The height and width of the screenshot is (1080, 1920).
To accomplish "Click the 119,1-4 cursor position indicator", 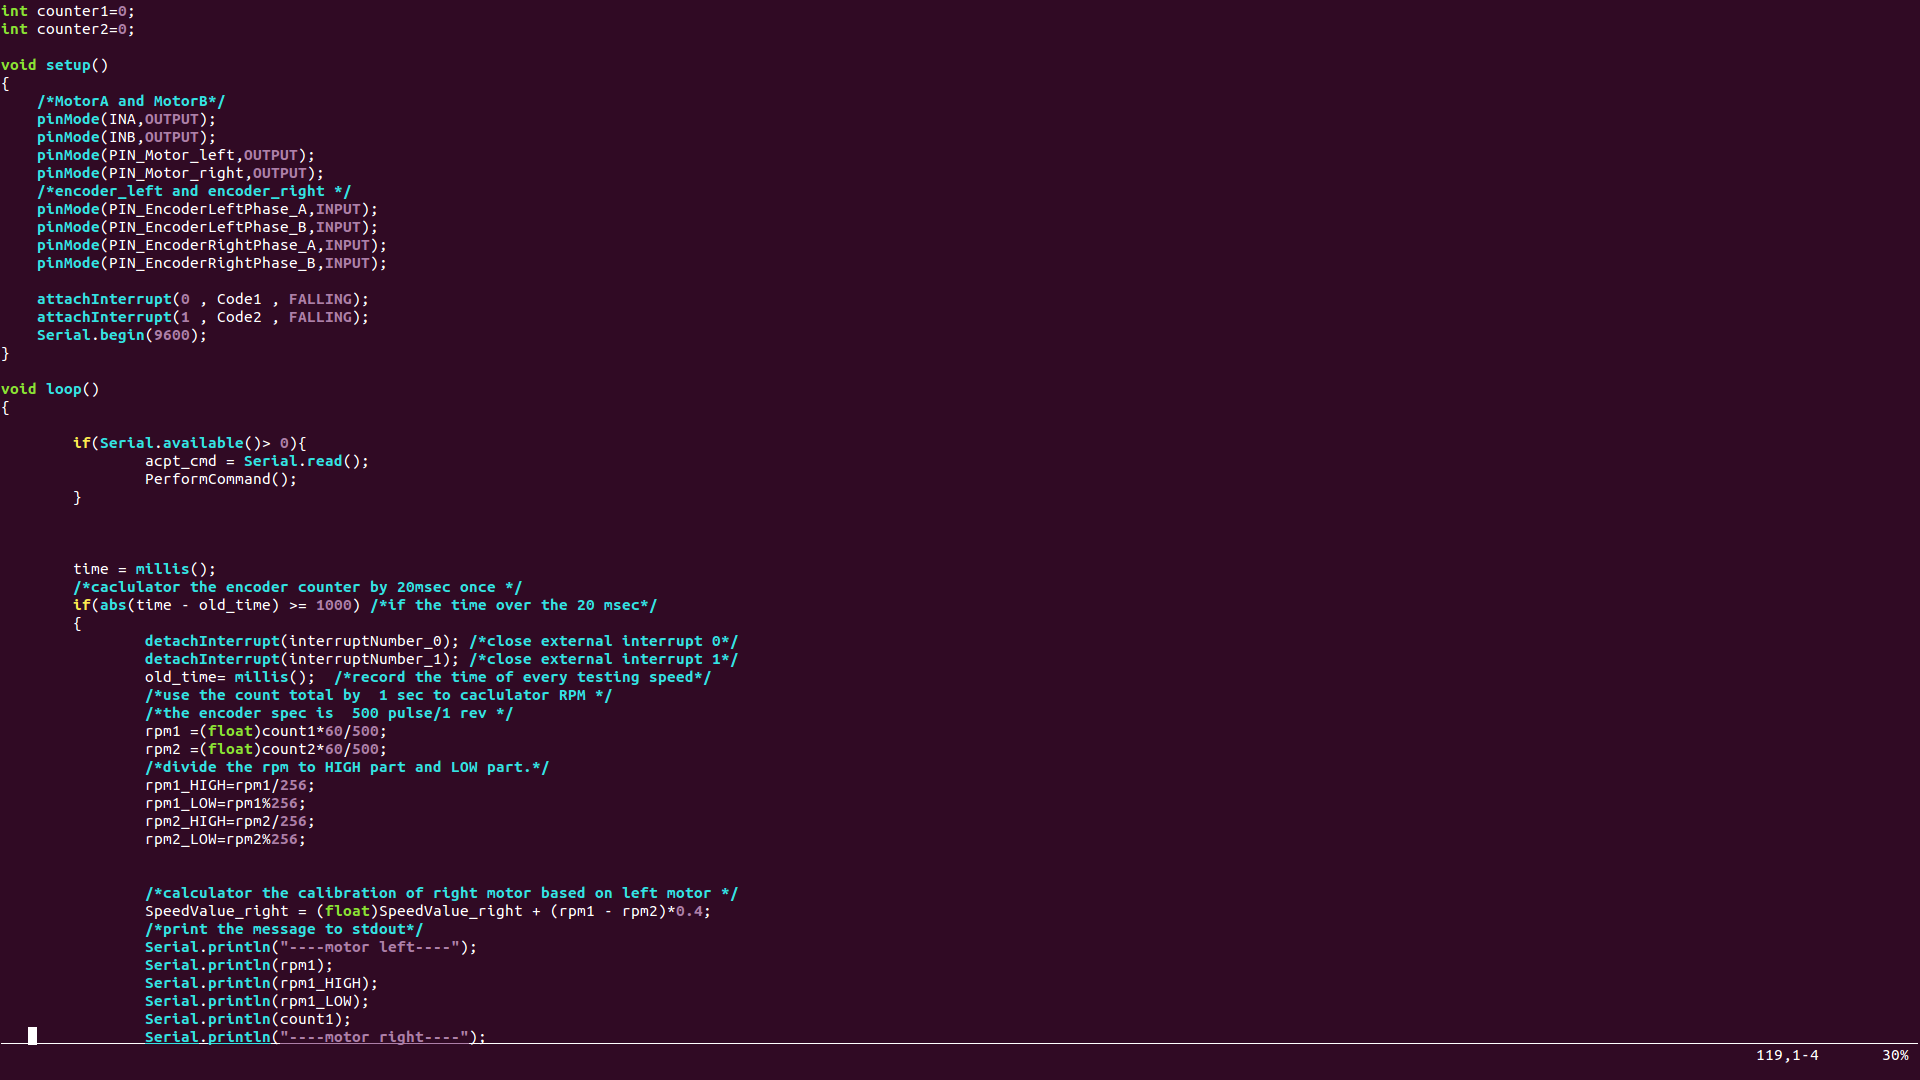I will [x=1786, y=1055].
